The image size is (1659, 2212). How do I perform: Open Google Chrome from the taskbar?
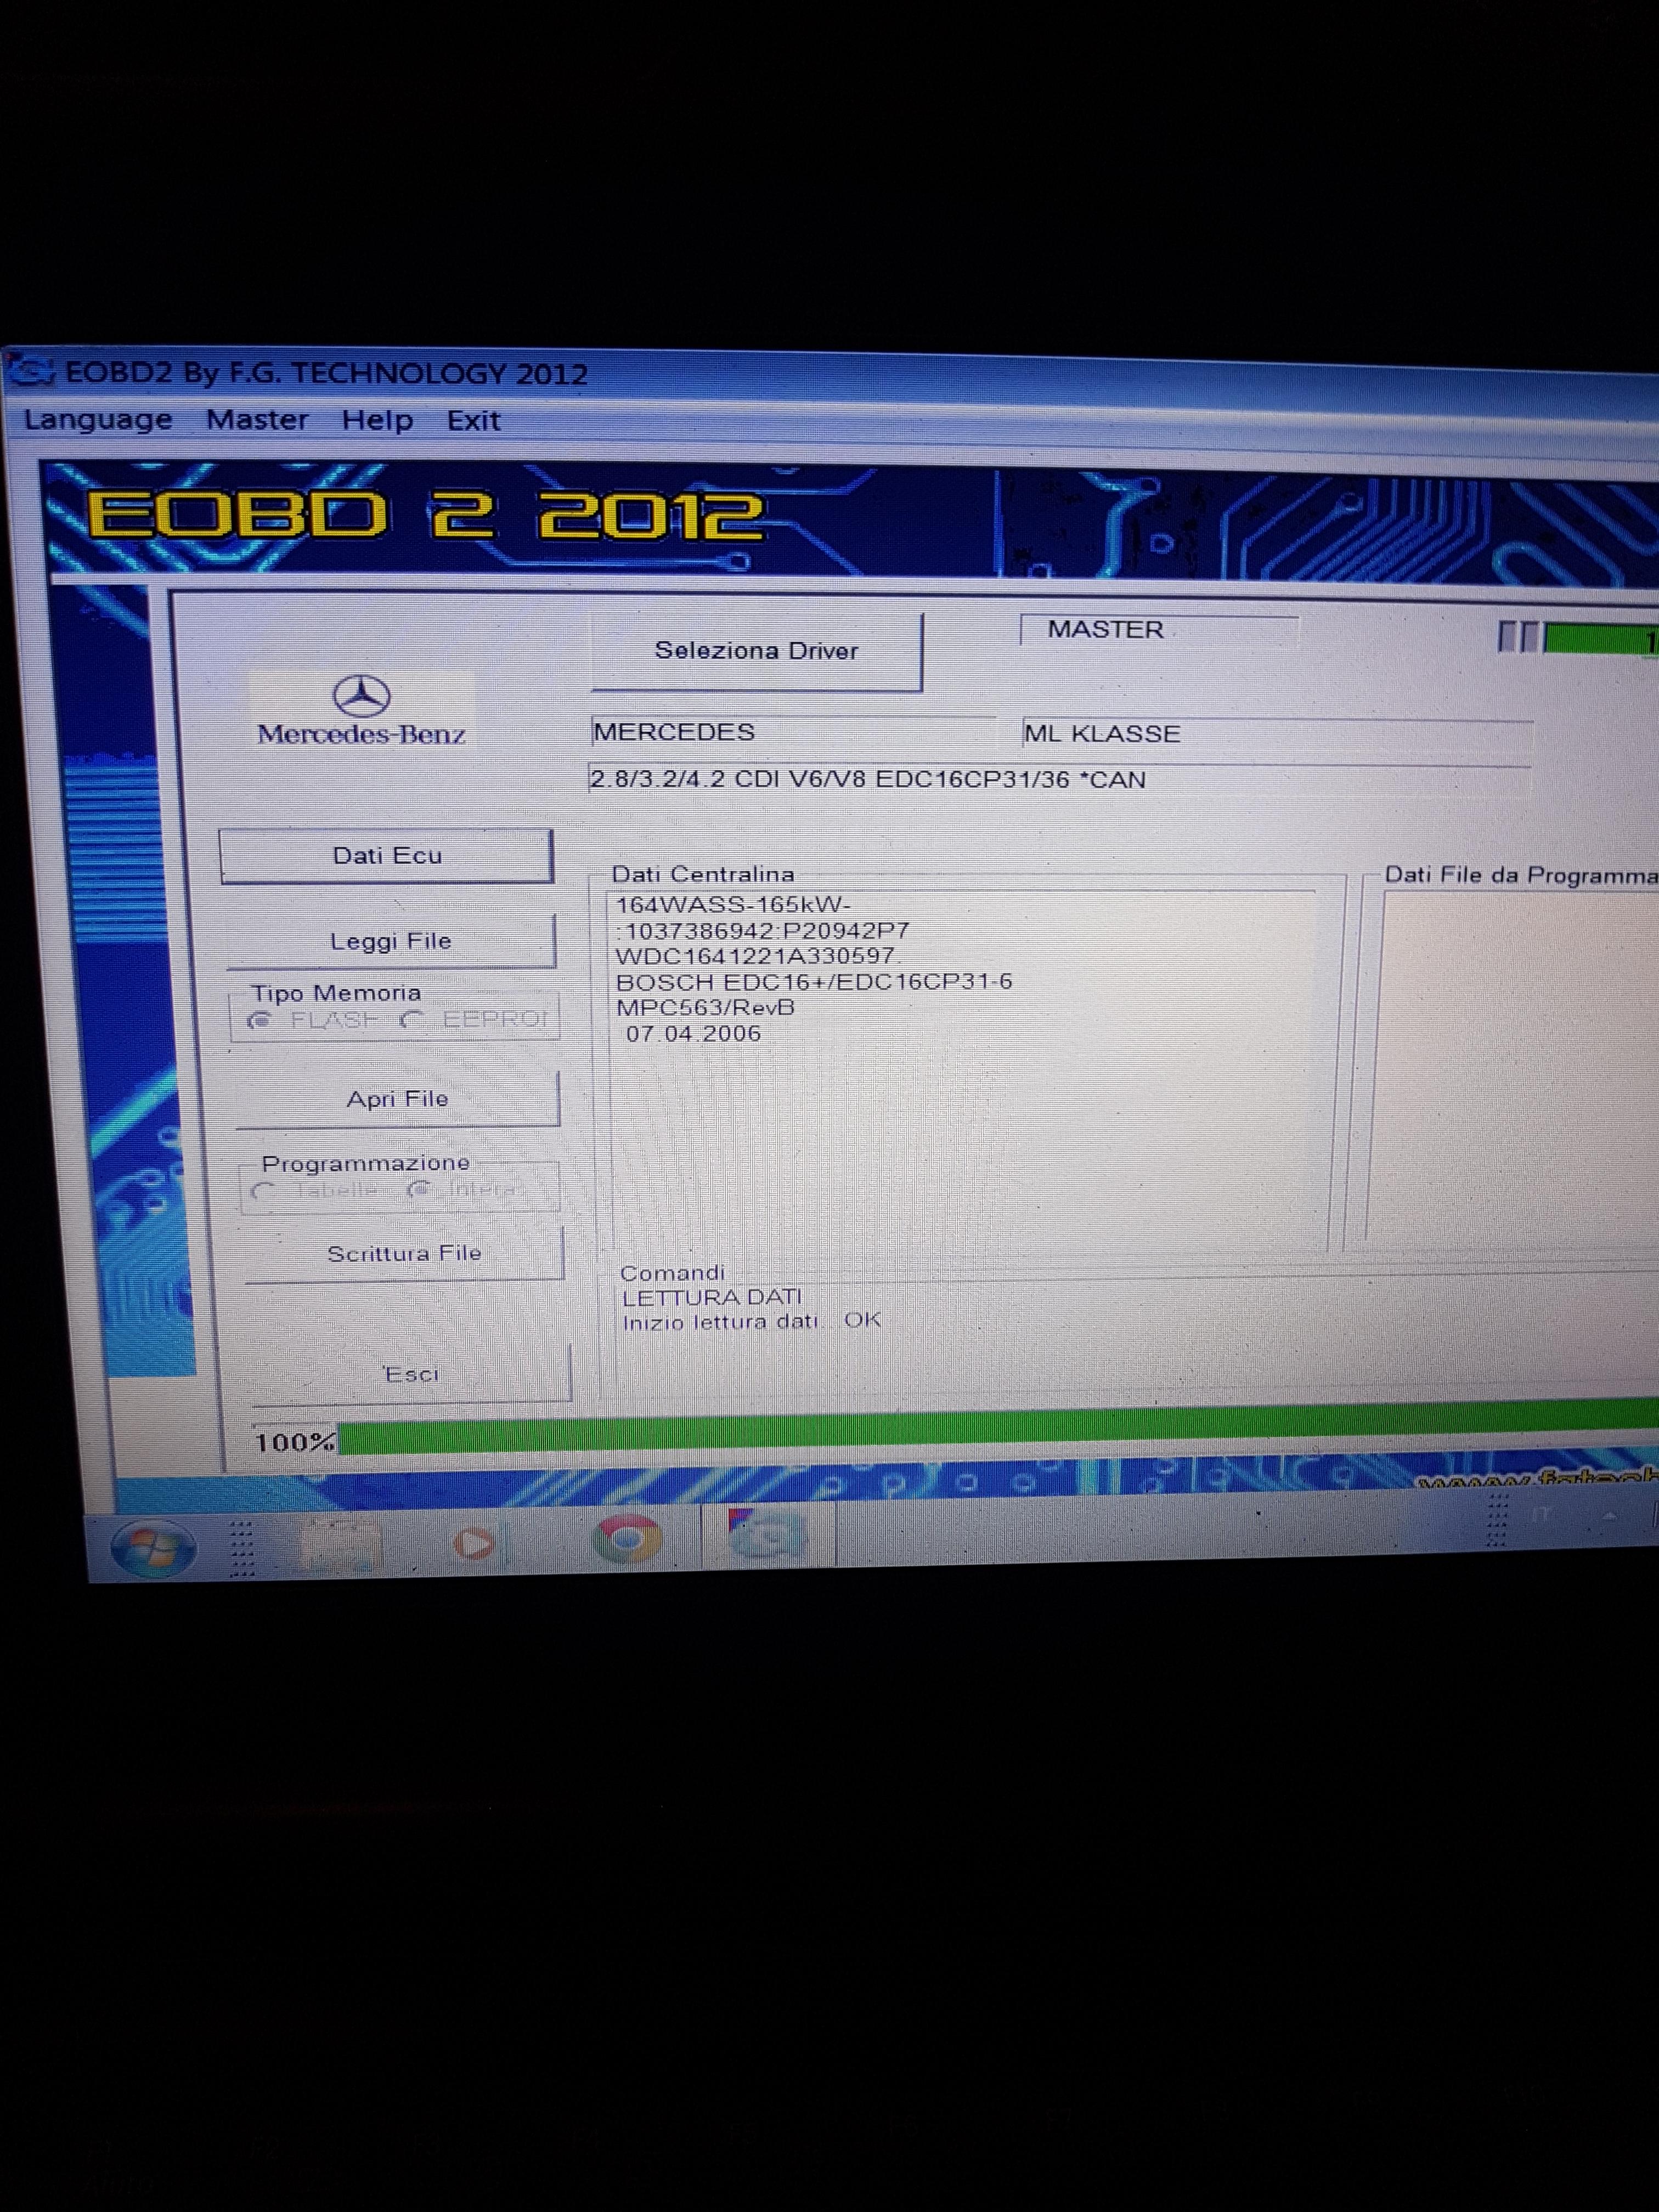coord(626,1539)
